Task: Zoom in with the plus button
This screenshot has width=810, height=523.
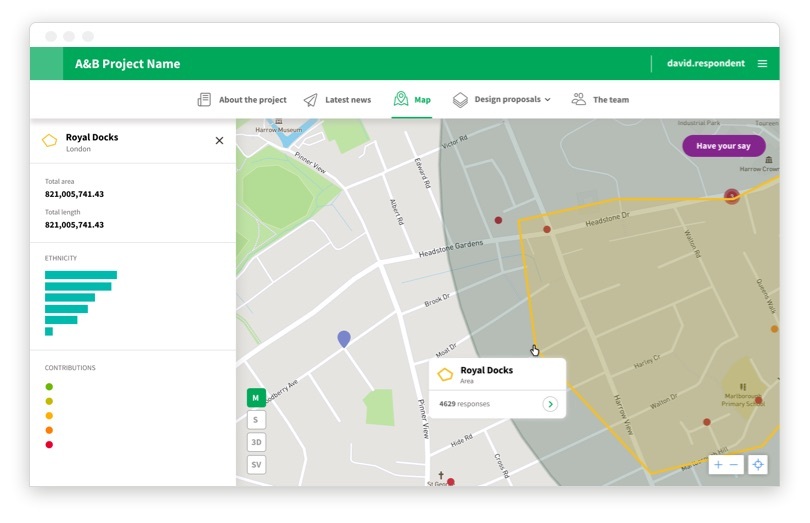Action: click(718, 465)
